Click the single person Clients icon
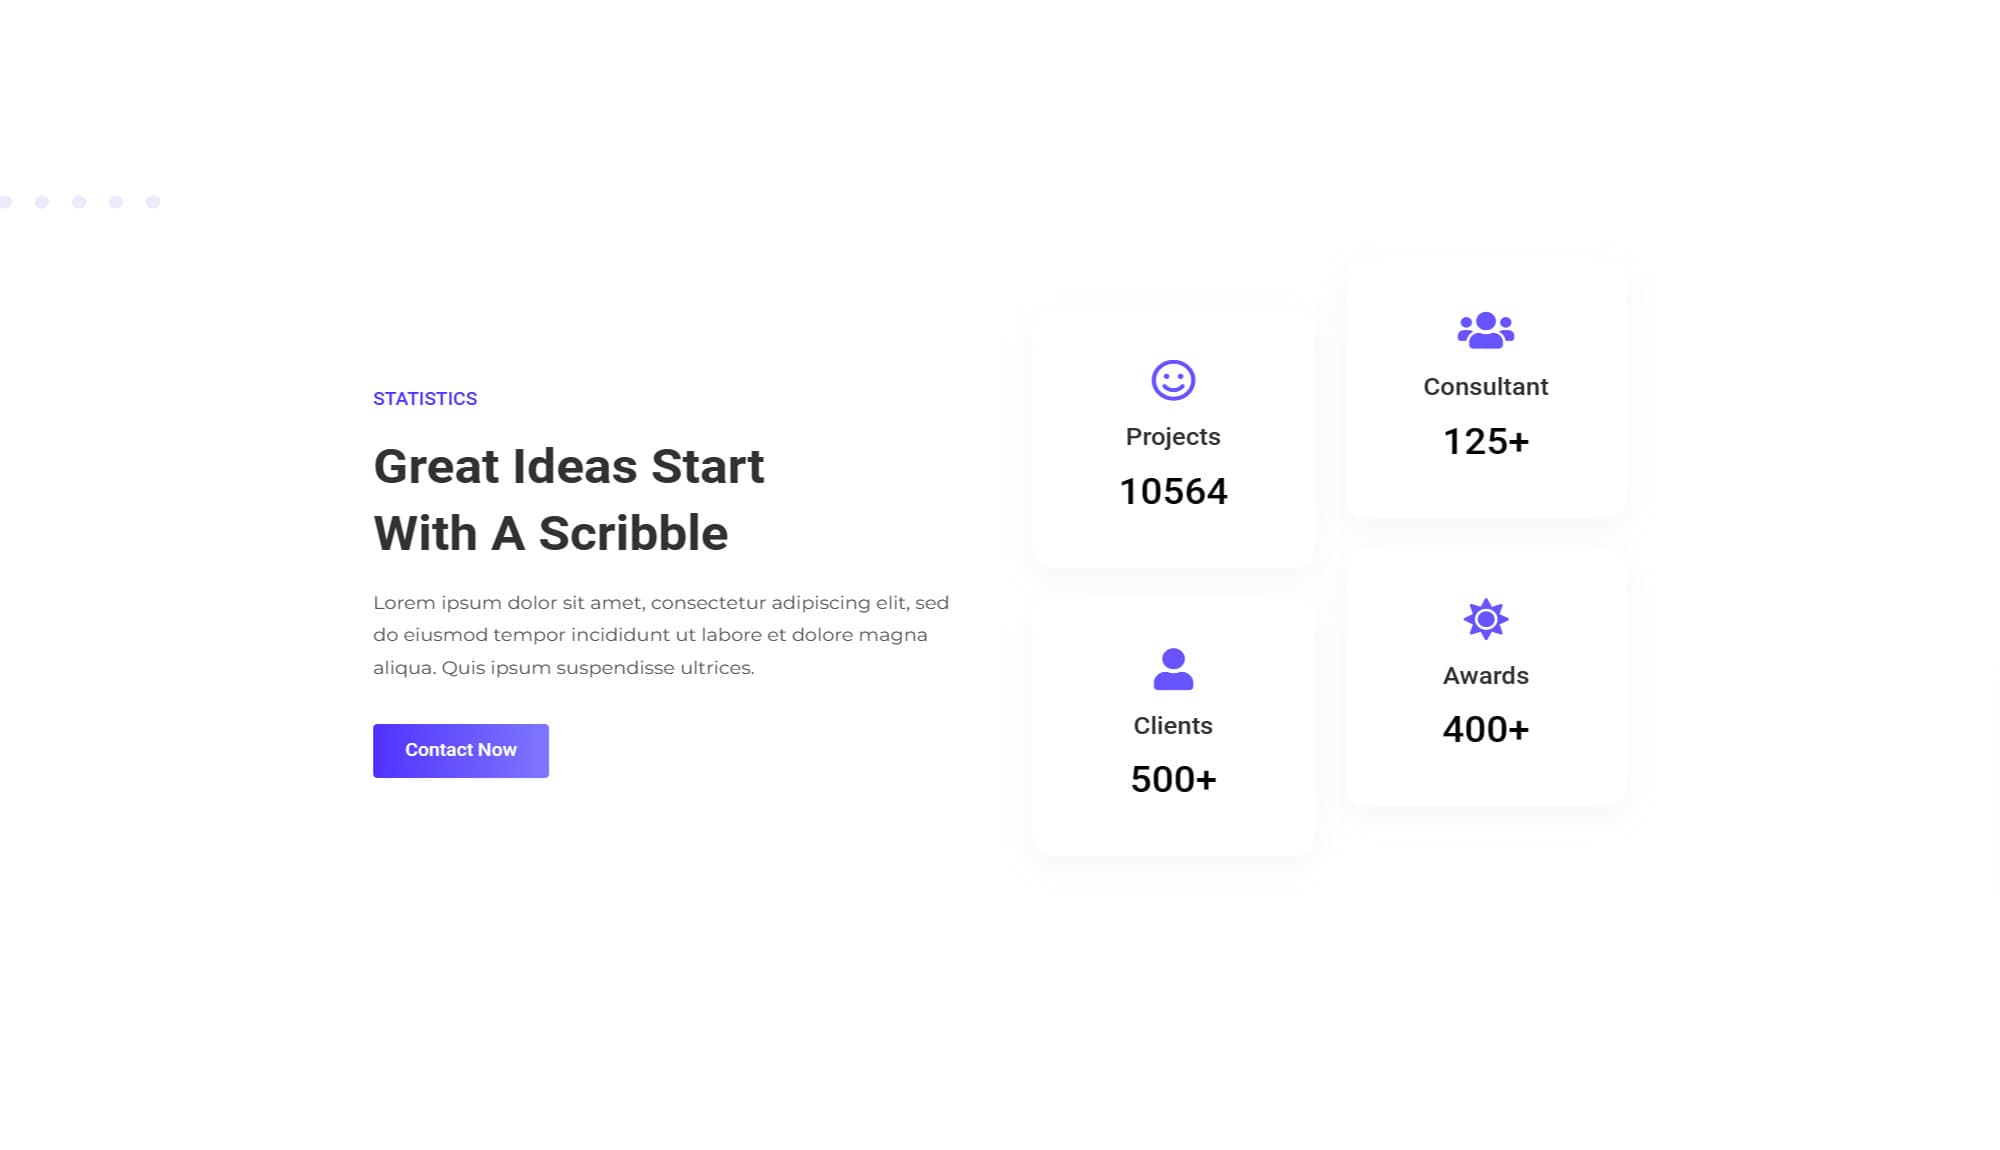Viewport: 2000px width, 1150px height. coord(1172,668)
